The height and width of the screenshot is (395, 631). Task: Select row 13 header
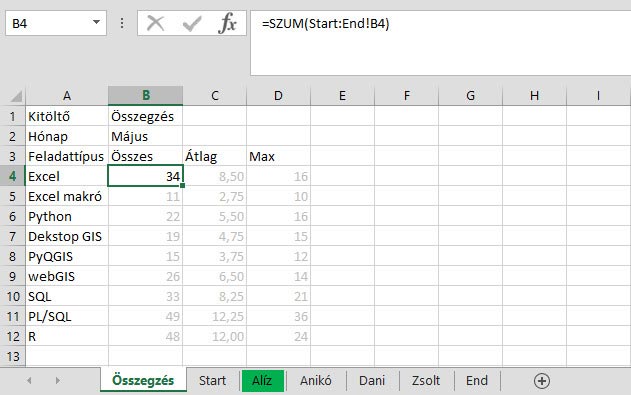[x=12, y=356]
